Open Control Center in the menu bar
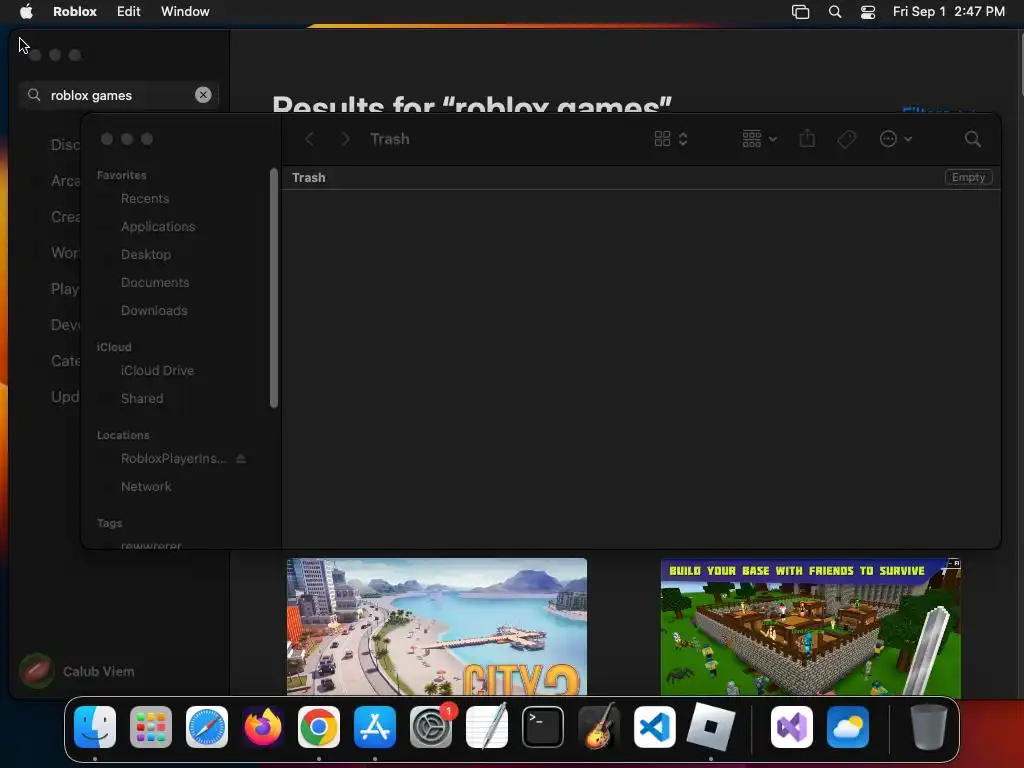 [x=868, y=12]
